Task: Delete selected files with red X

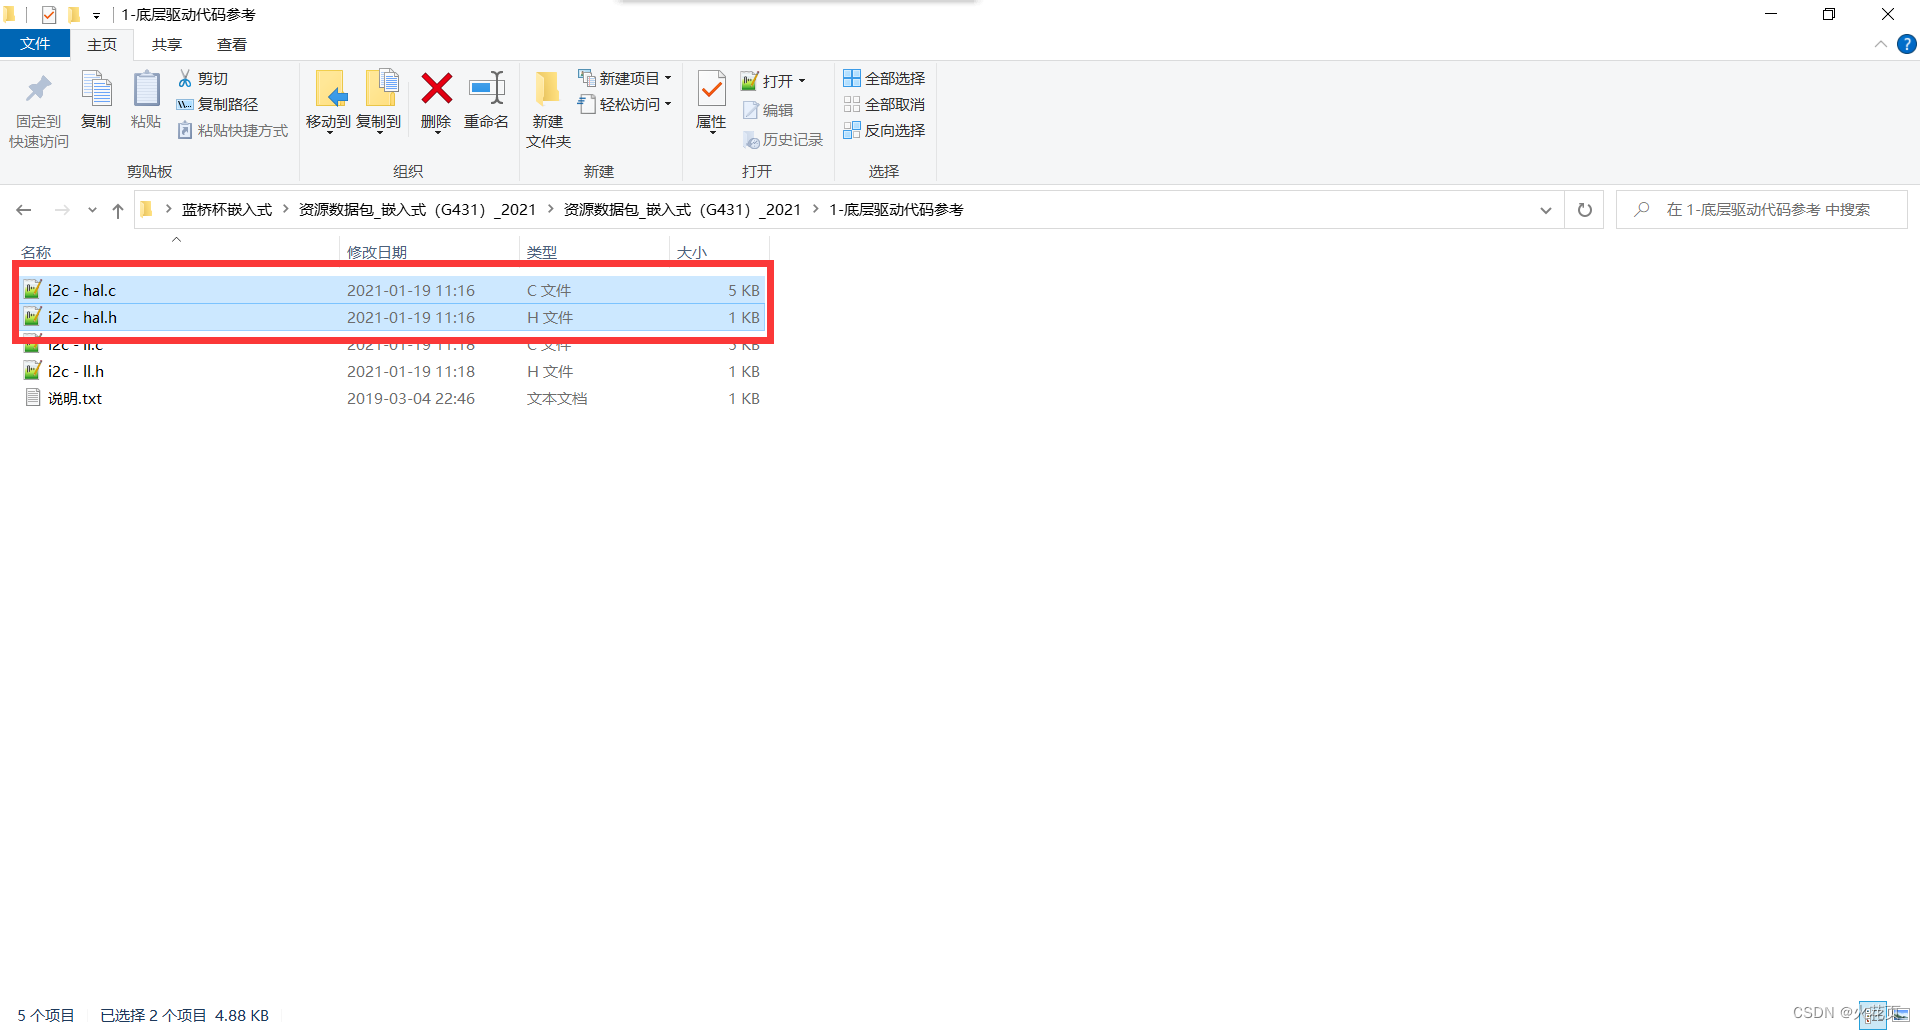Action: tap(436, 101)
